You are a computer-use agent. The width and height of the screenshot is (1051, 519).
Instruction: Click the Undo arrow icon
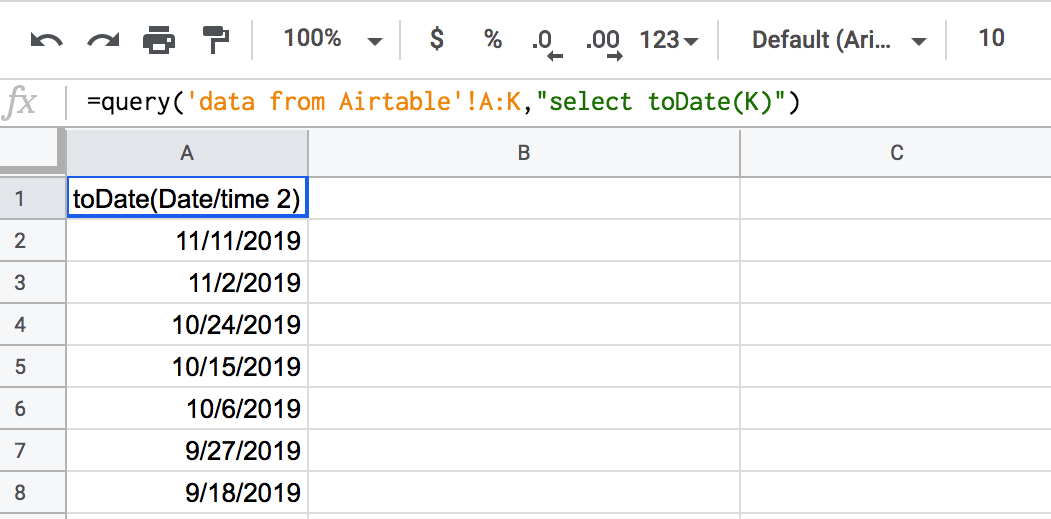click(46, 40)
